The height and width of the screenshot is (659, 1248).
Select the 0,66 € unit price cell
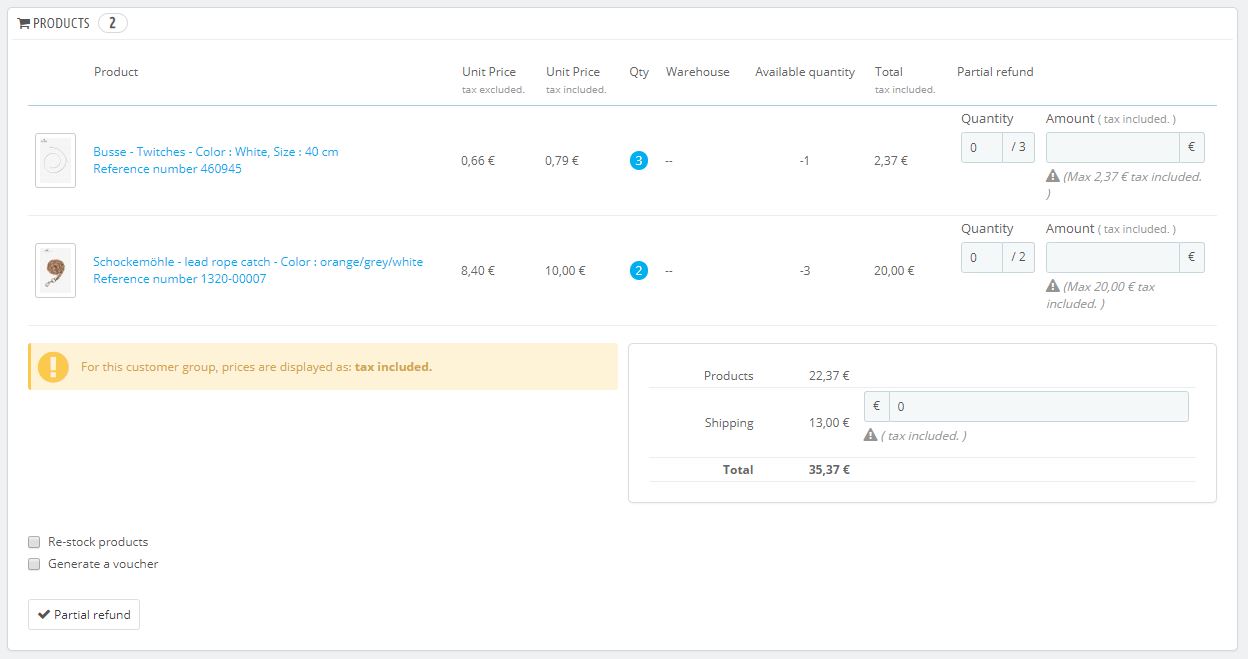478,160
